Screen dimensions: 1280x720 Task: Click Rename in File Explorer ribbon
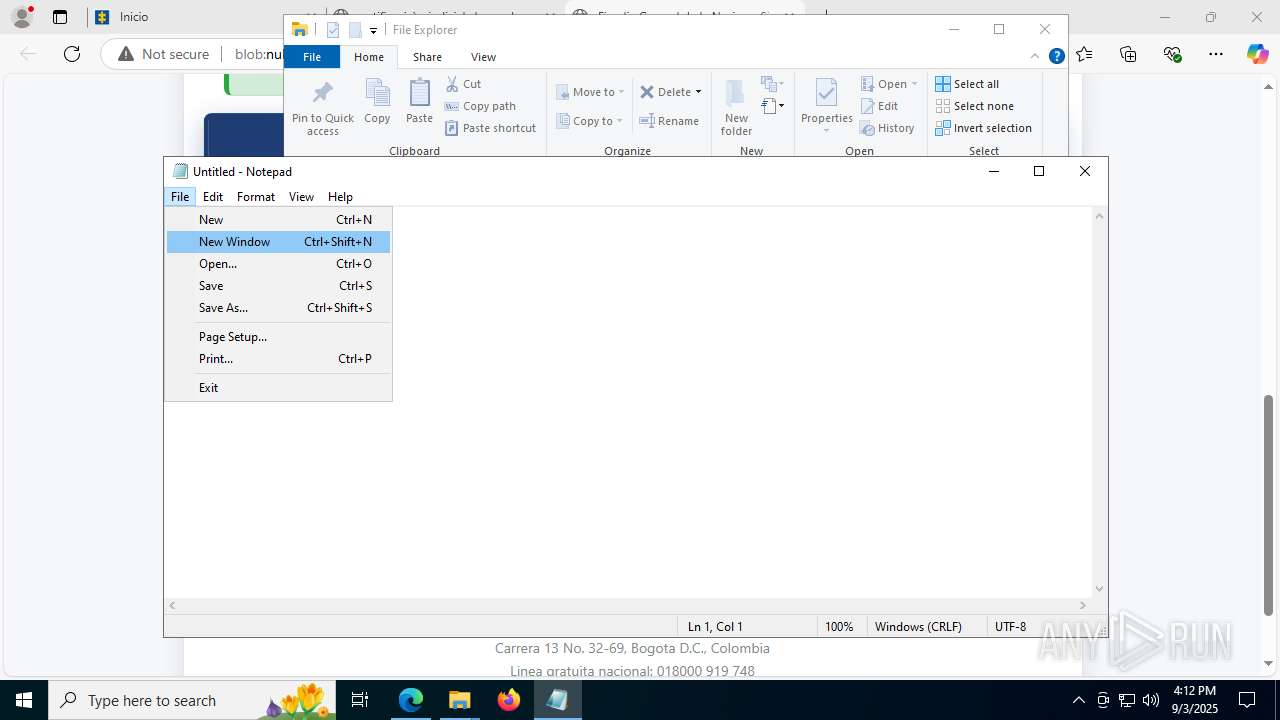point(669,121)
